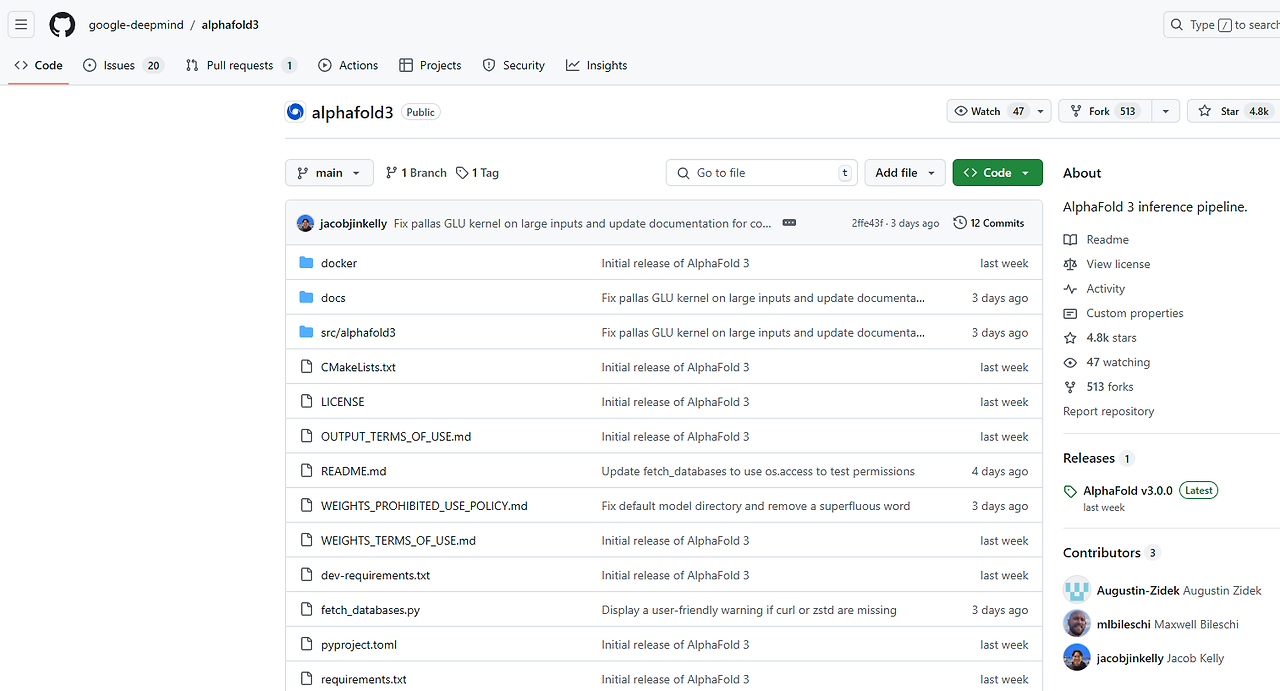This screenshot has width=1280, height=691.
Task: Open the src/alphafold3 folder
Action: click(x=358, y=332)
